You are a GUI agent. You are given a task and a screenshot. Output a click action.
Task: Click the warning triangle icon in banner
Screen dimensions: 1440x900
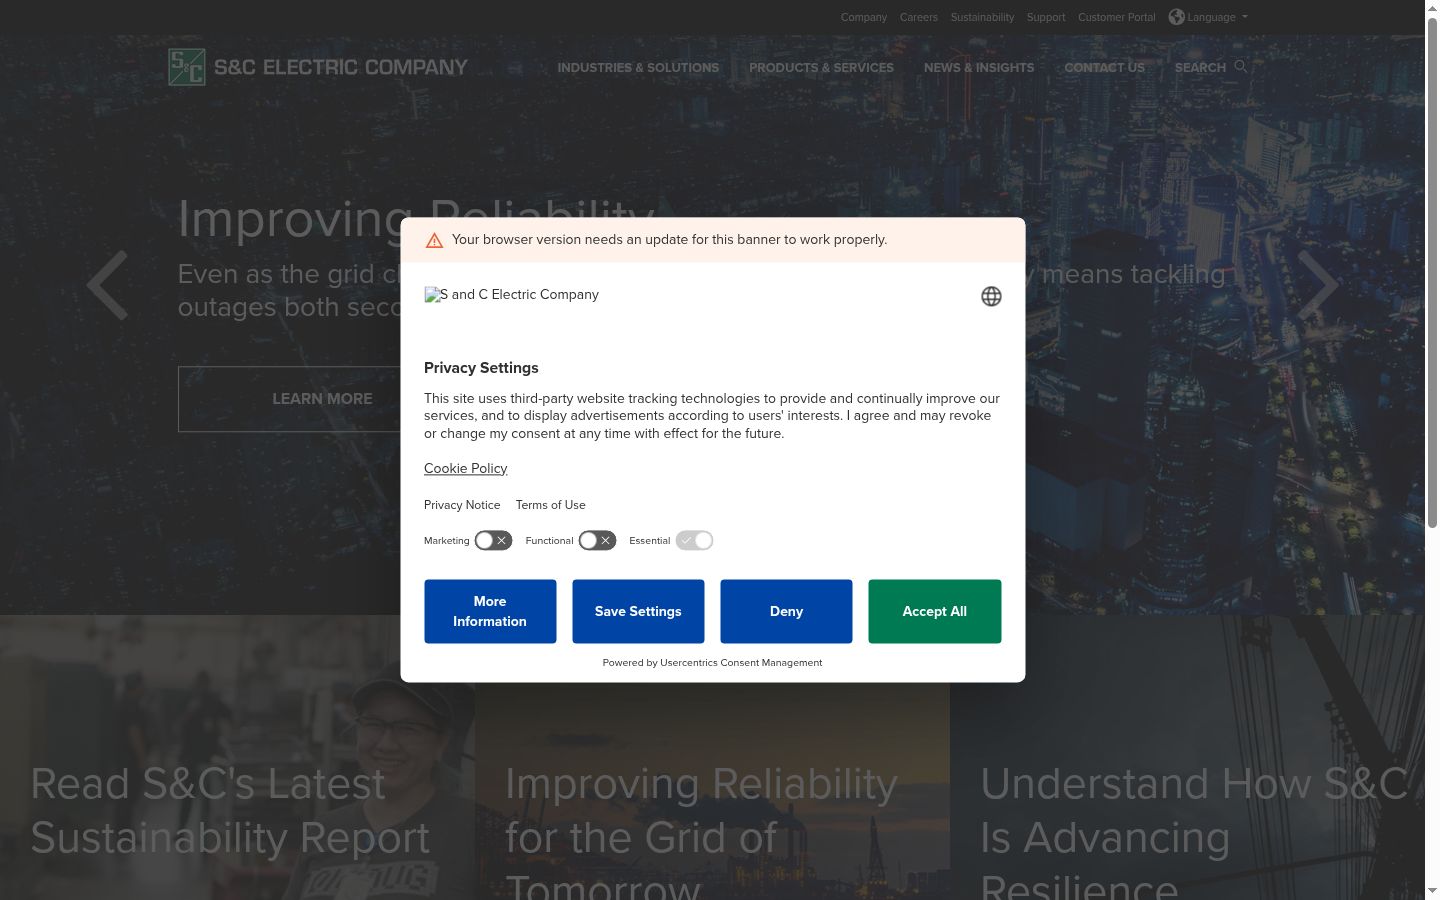tap(434, 240)
